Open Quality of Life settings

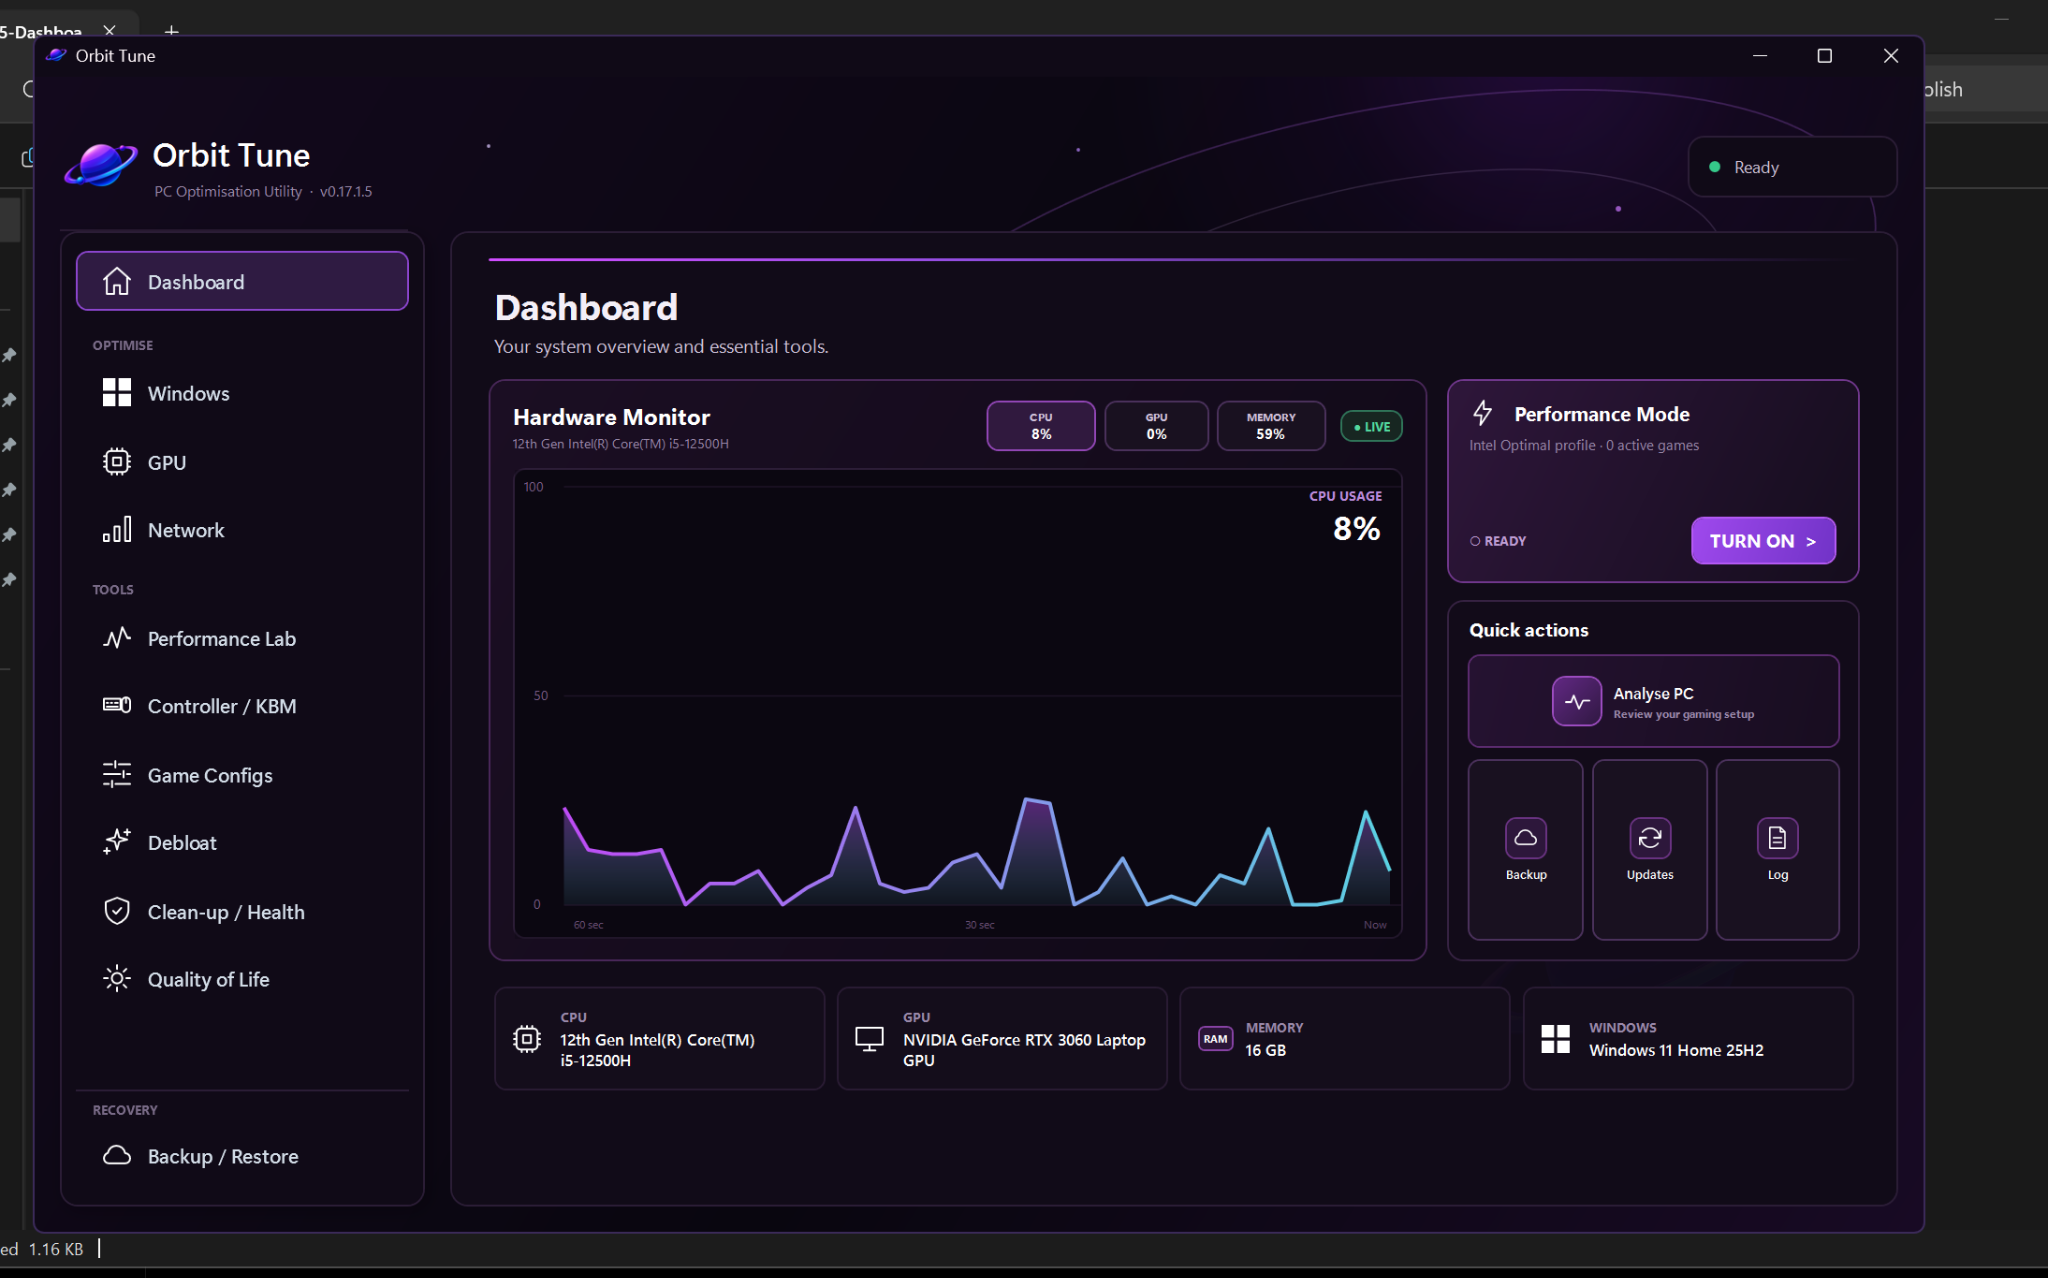242,979
